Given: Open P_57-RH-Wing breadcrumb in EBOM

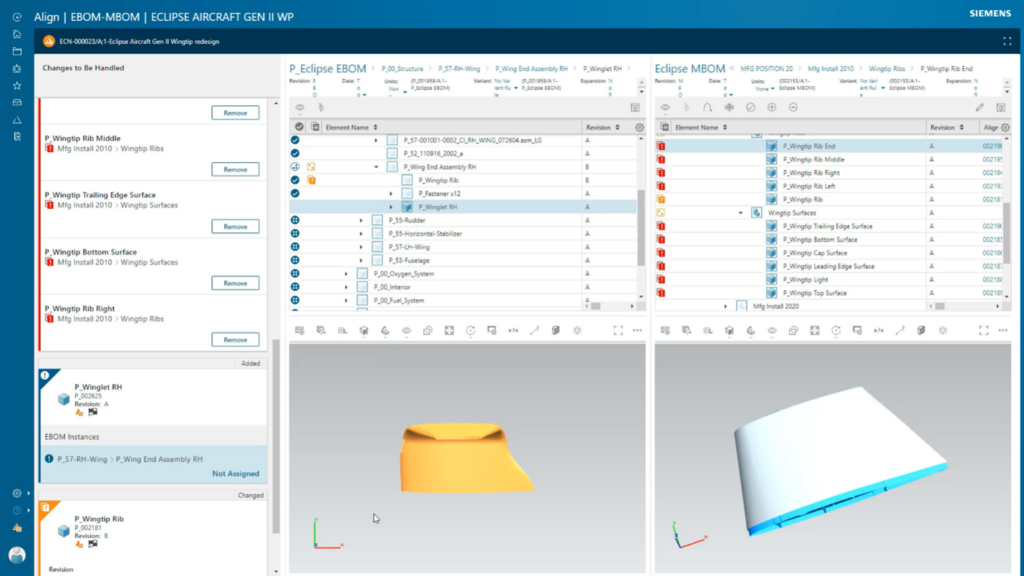Looking at the screenshot, I should [459, 69].
